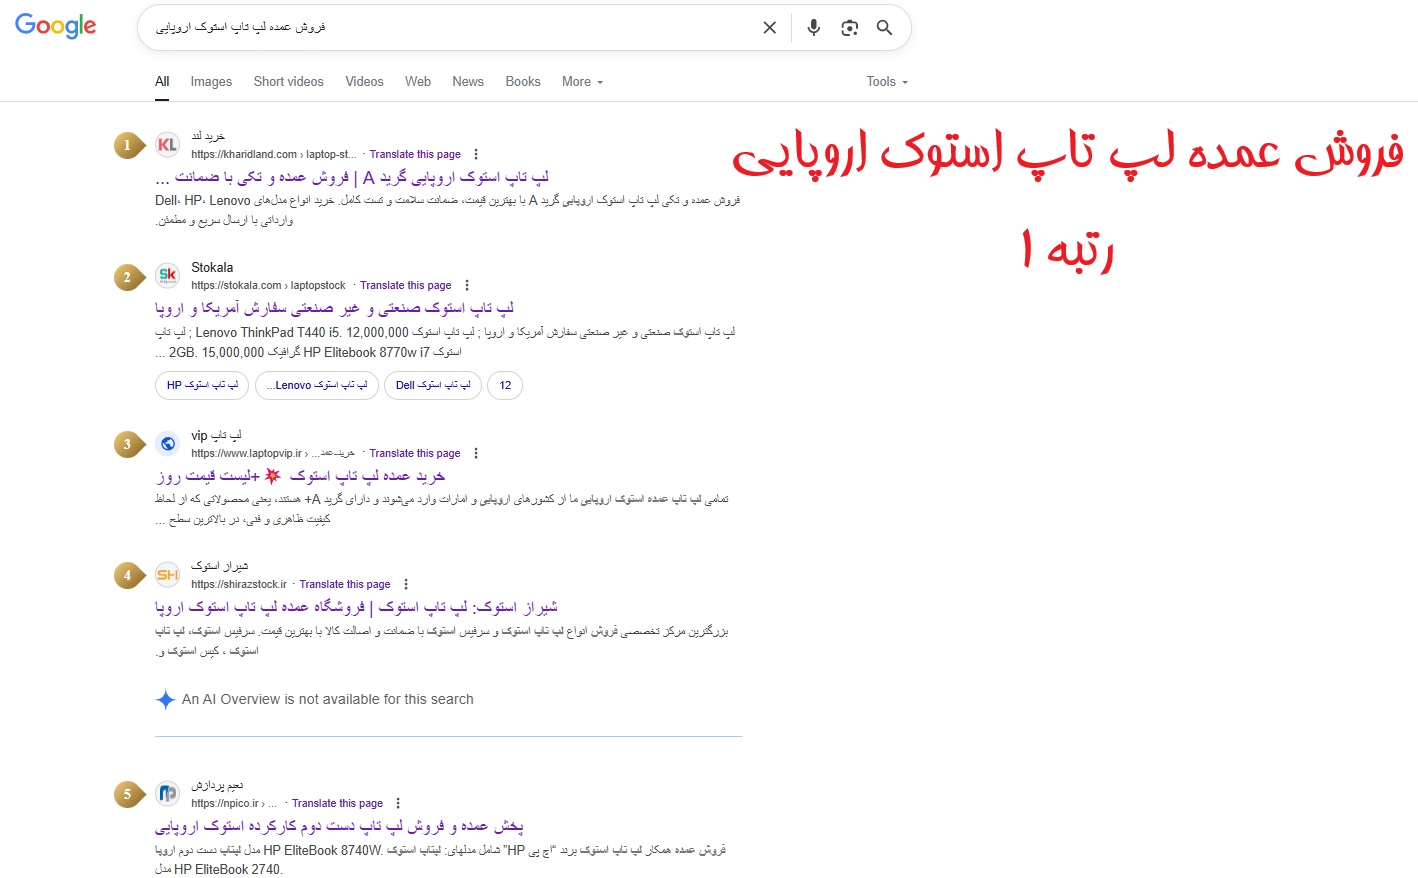
Task: Click the sitelink chip labeled 12
Action: point(505,386)
